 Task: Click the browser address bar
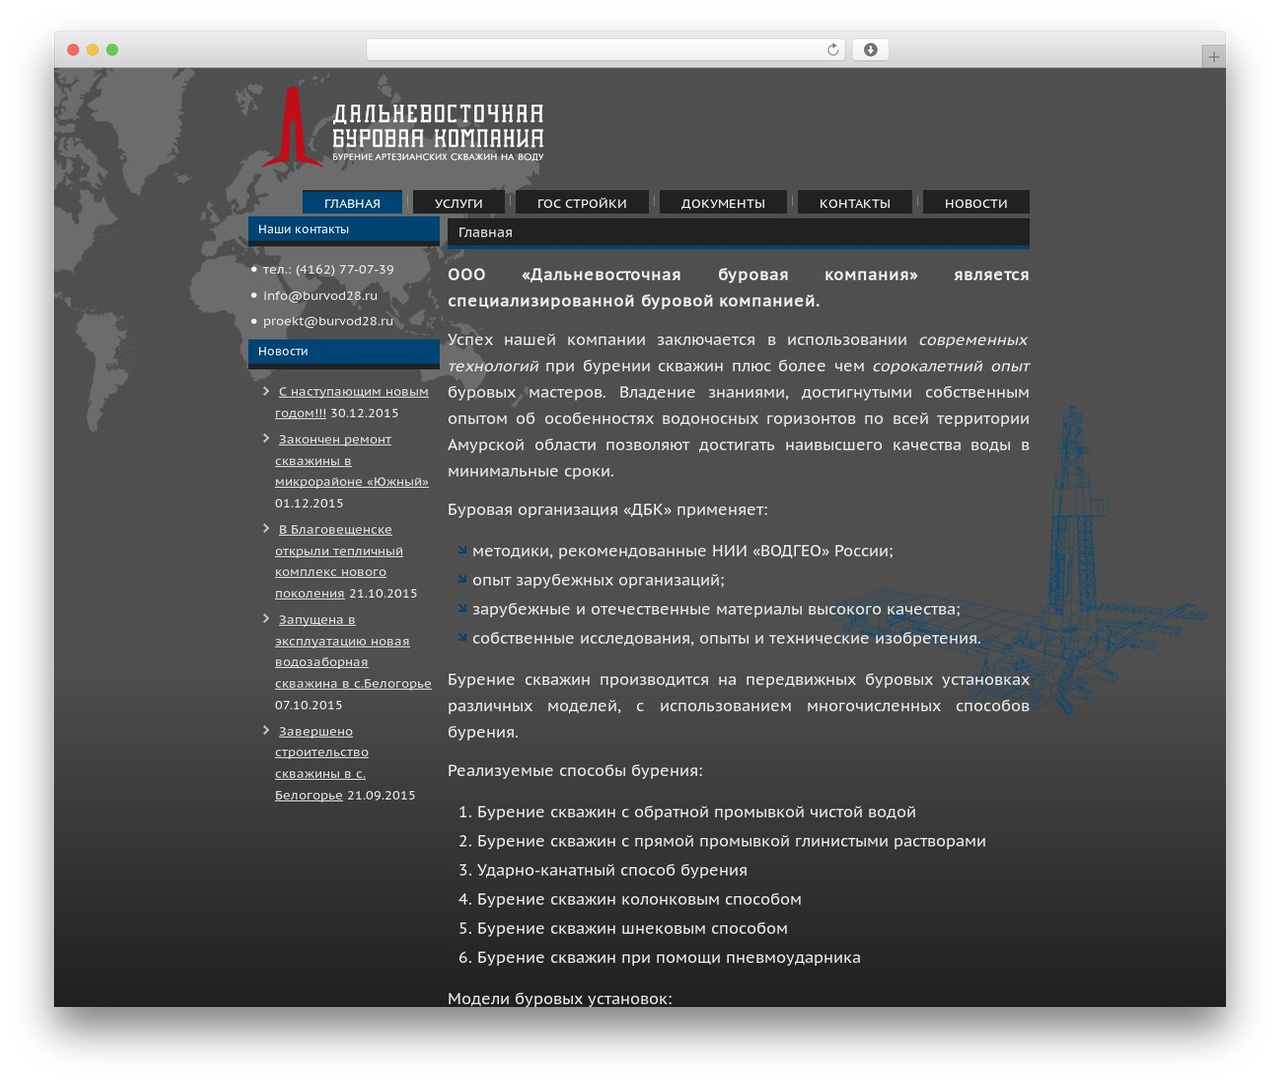pyautogui.click(x=605, y=50)
